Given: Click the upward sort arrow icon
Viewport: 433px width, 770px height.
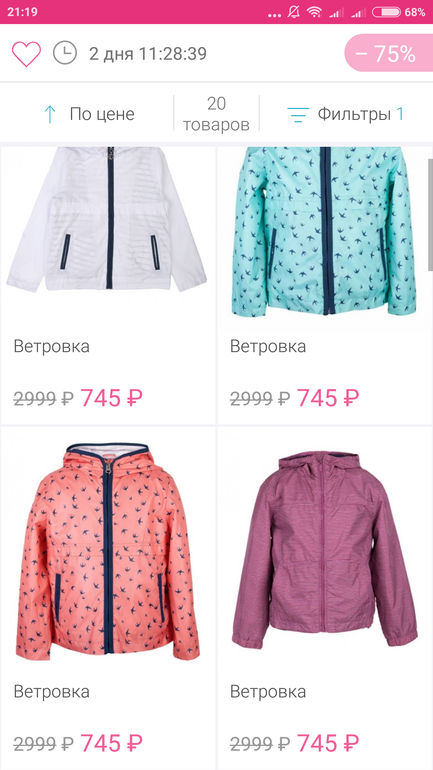Looking at the screenshot, I should point(50,114).
